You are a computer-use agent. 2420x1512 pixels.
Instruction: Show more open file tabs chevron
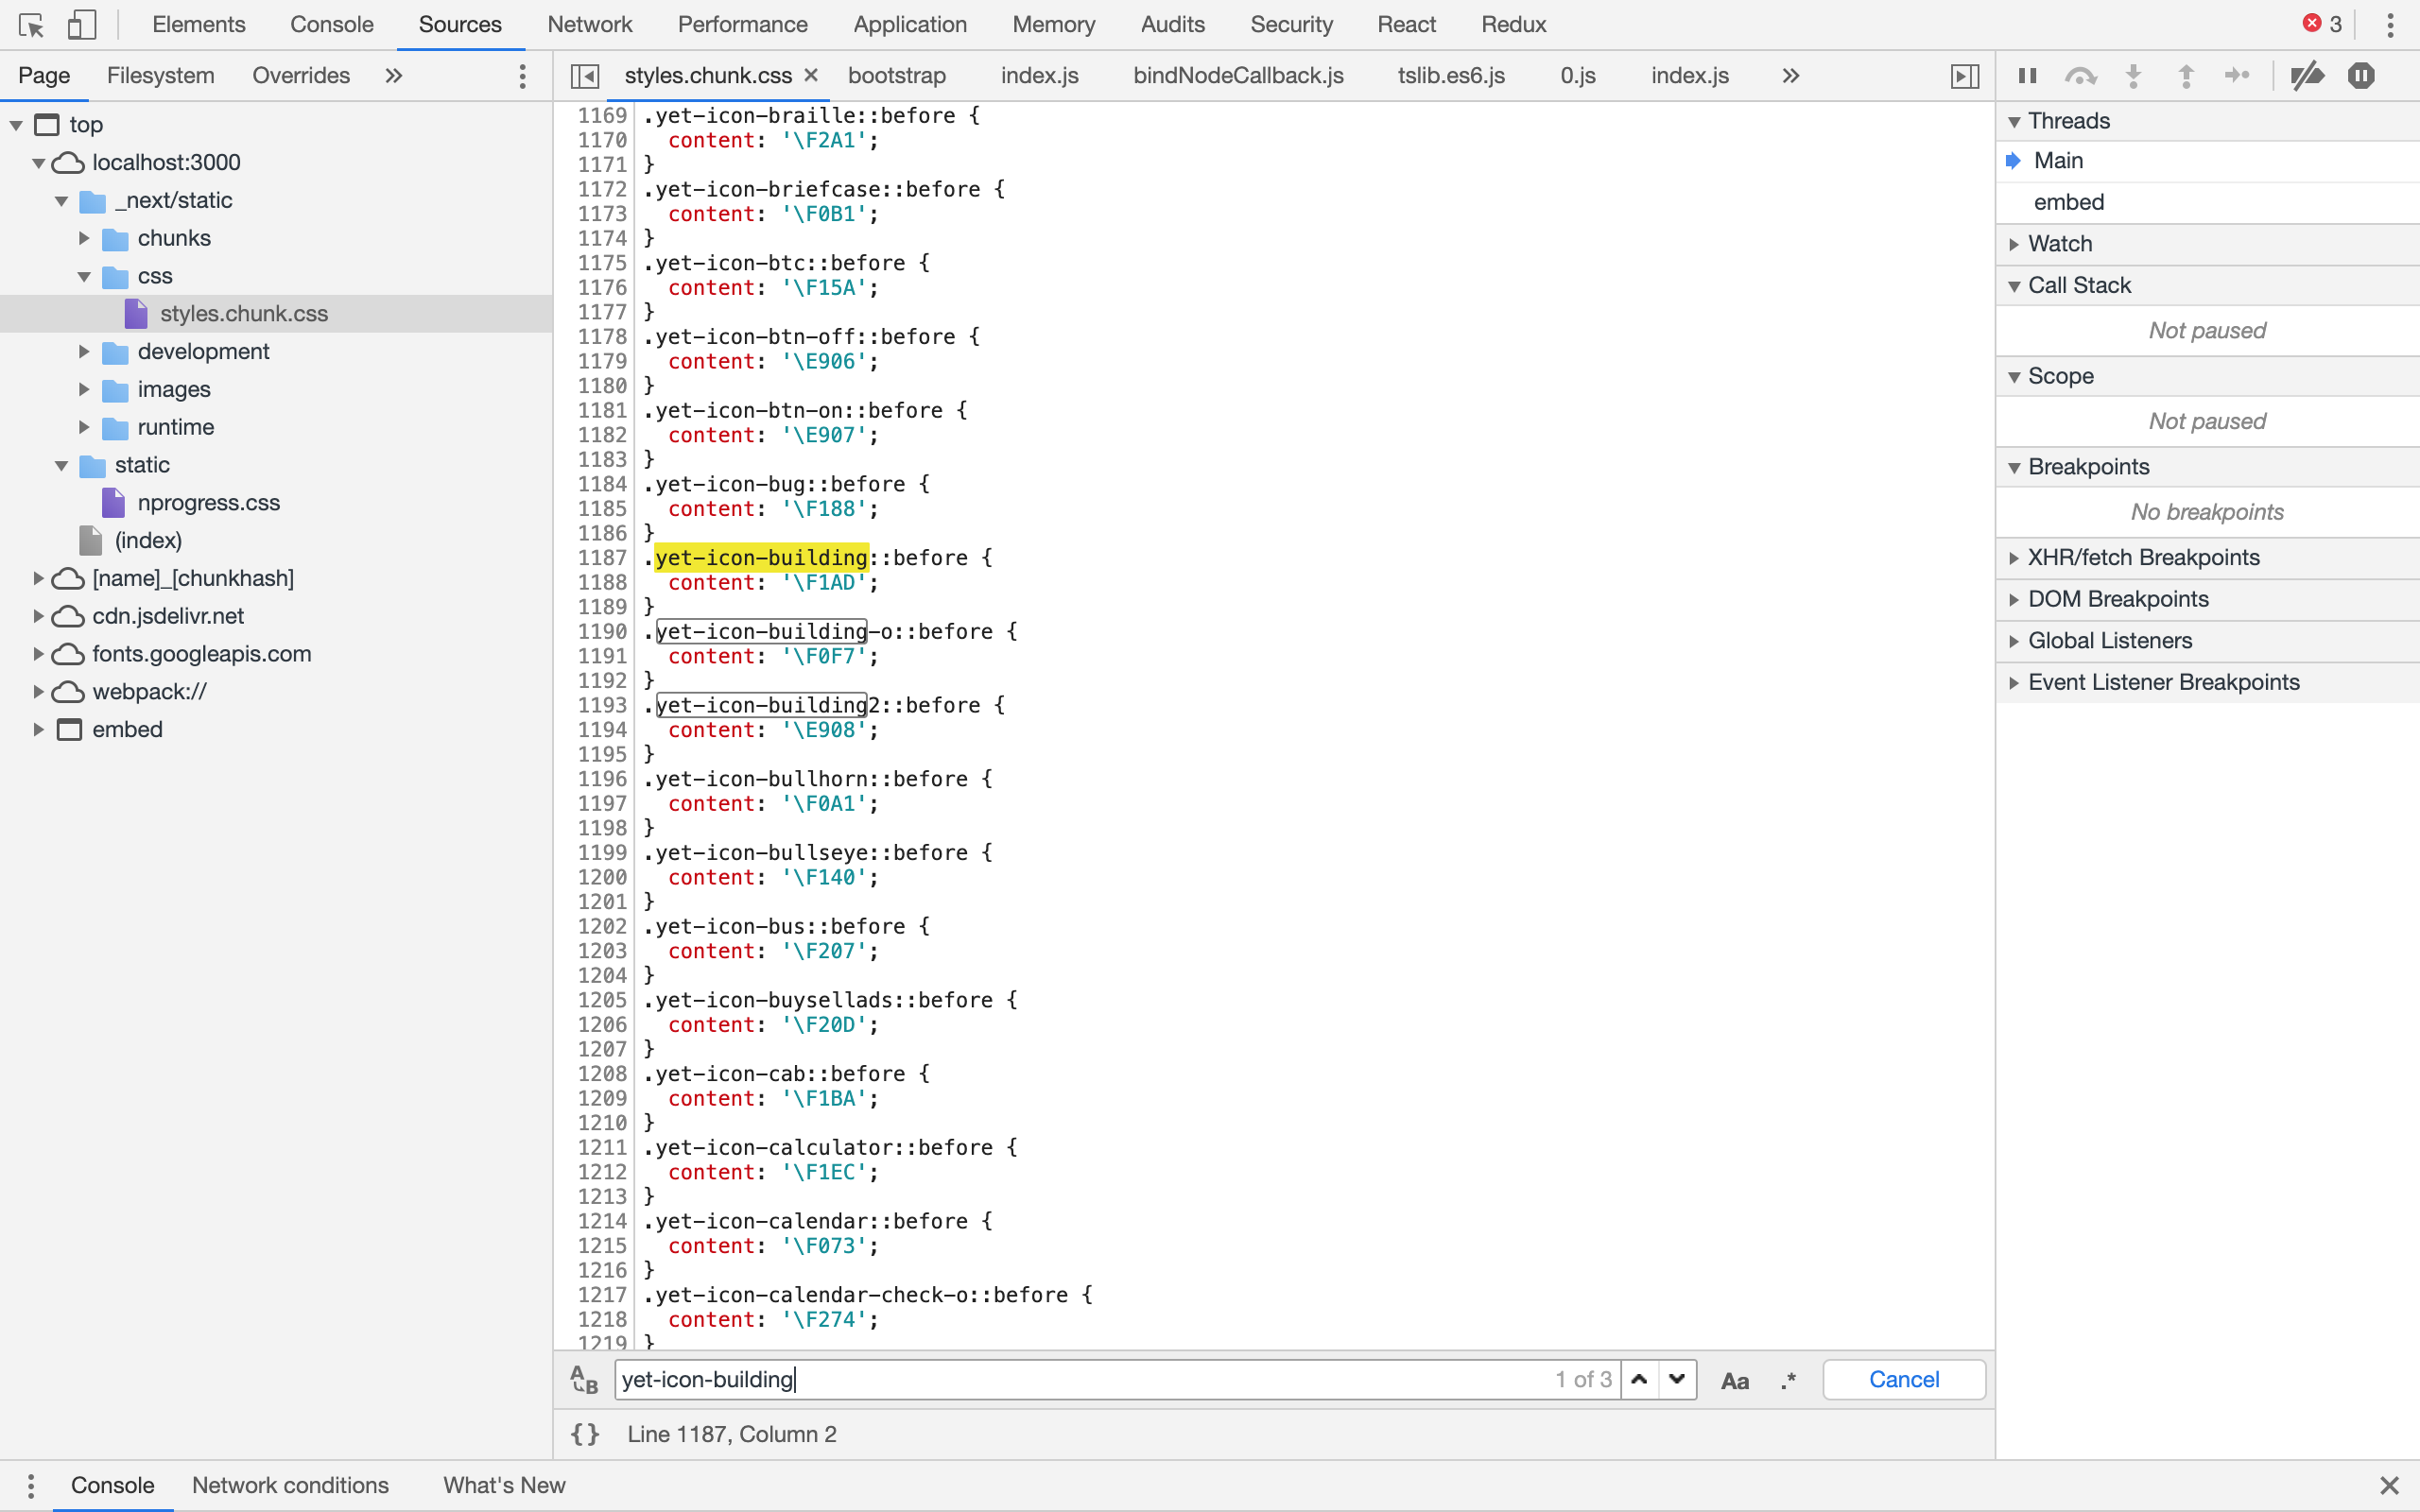pos(1791,76)
